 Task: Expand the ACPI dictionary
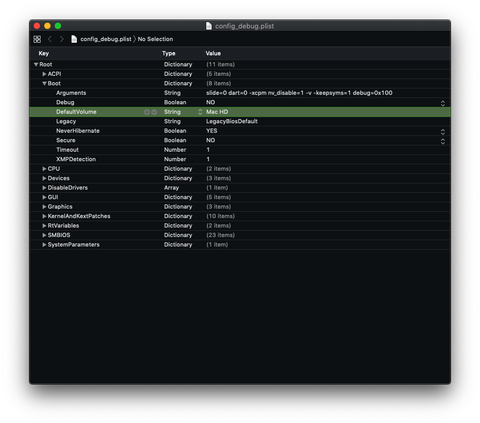tap(44, 74)
